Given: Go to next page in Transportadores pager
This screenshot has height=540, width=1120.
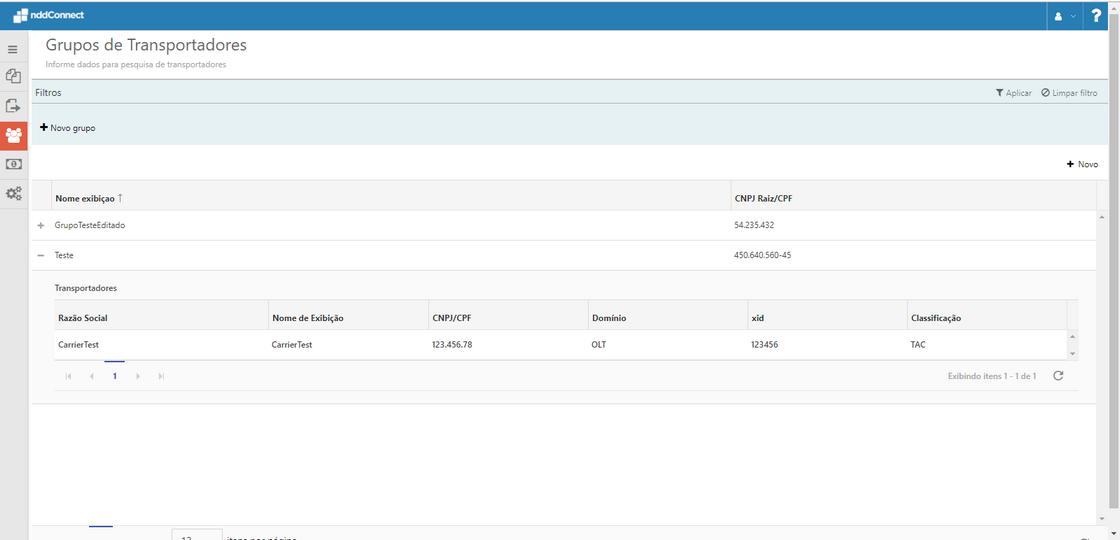Looking at the screenshot, I should click(x=138, y=376).
